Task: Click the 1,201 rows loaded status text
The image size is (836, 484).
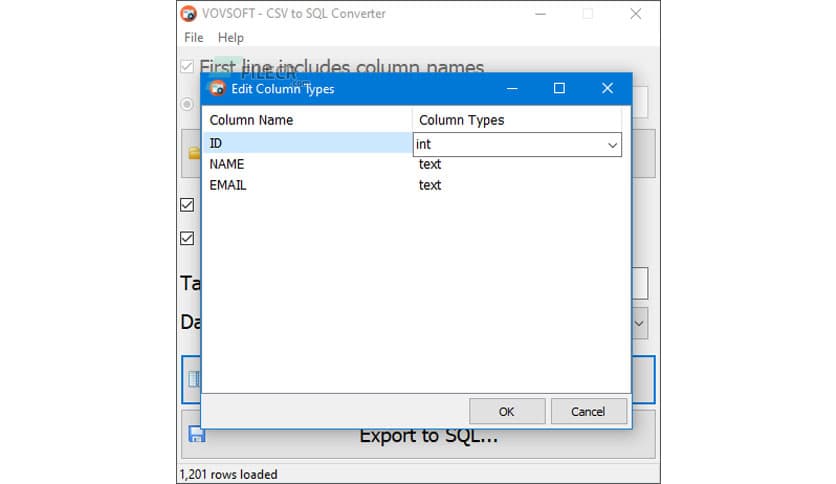Action: pyautogui.click(x=228, y=474)
